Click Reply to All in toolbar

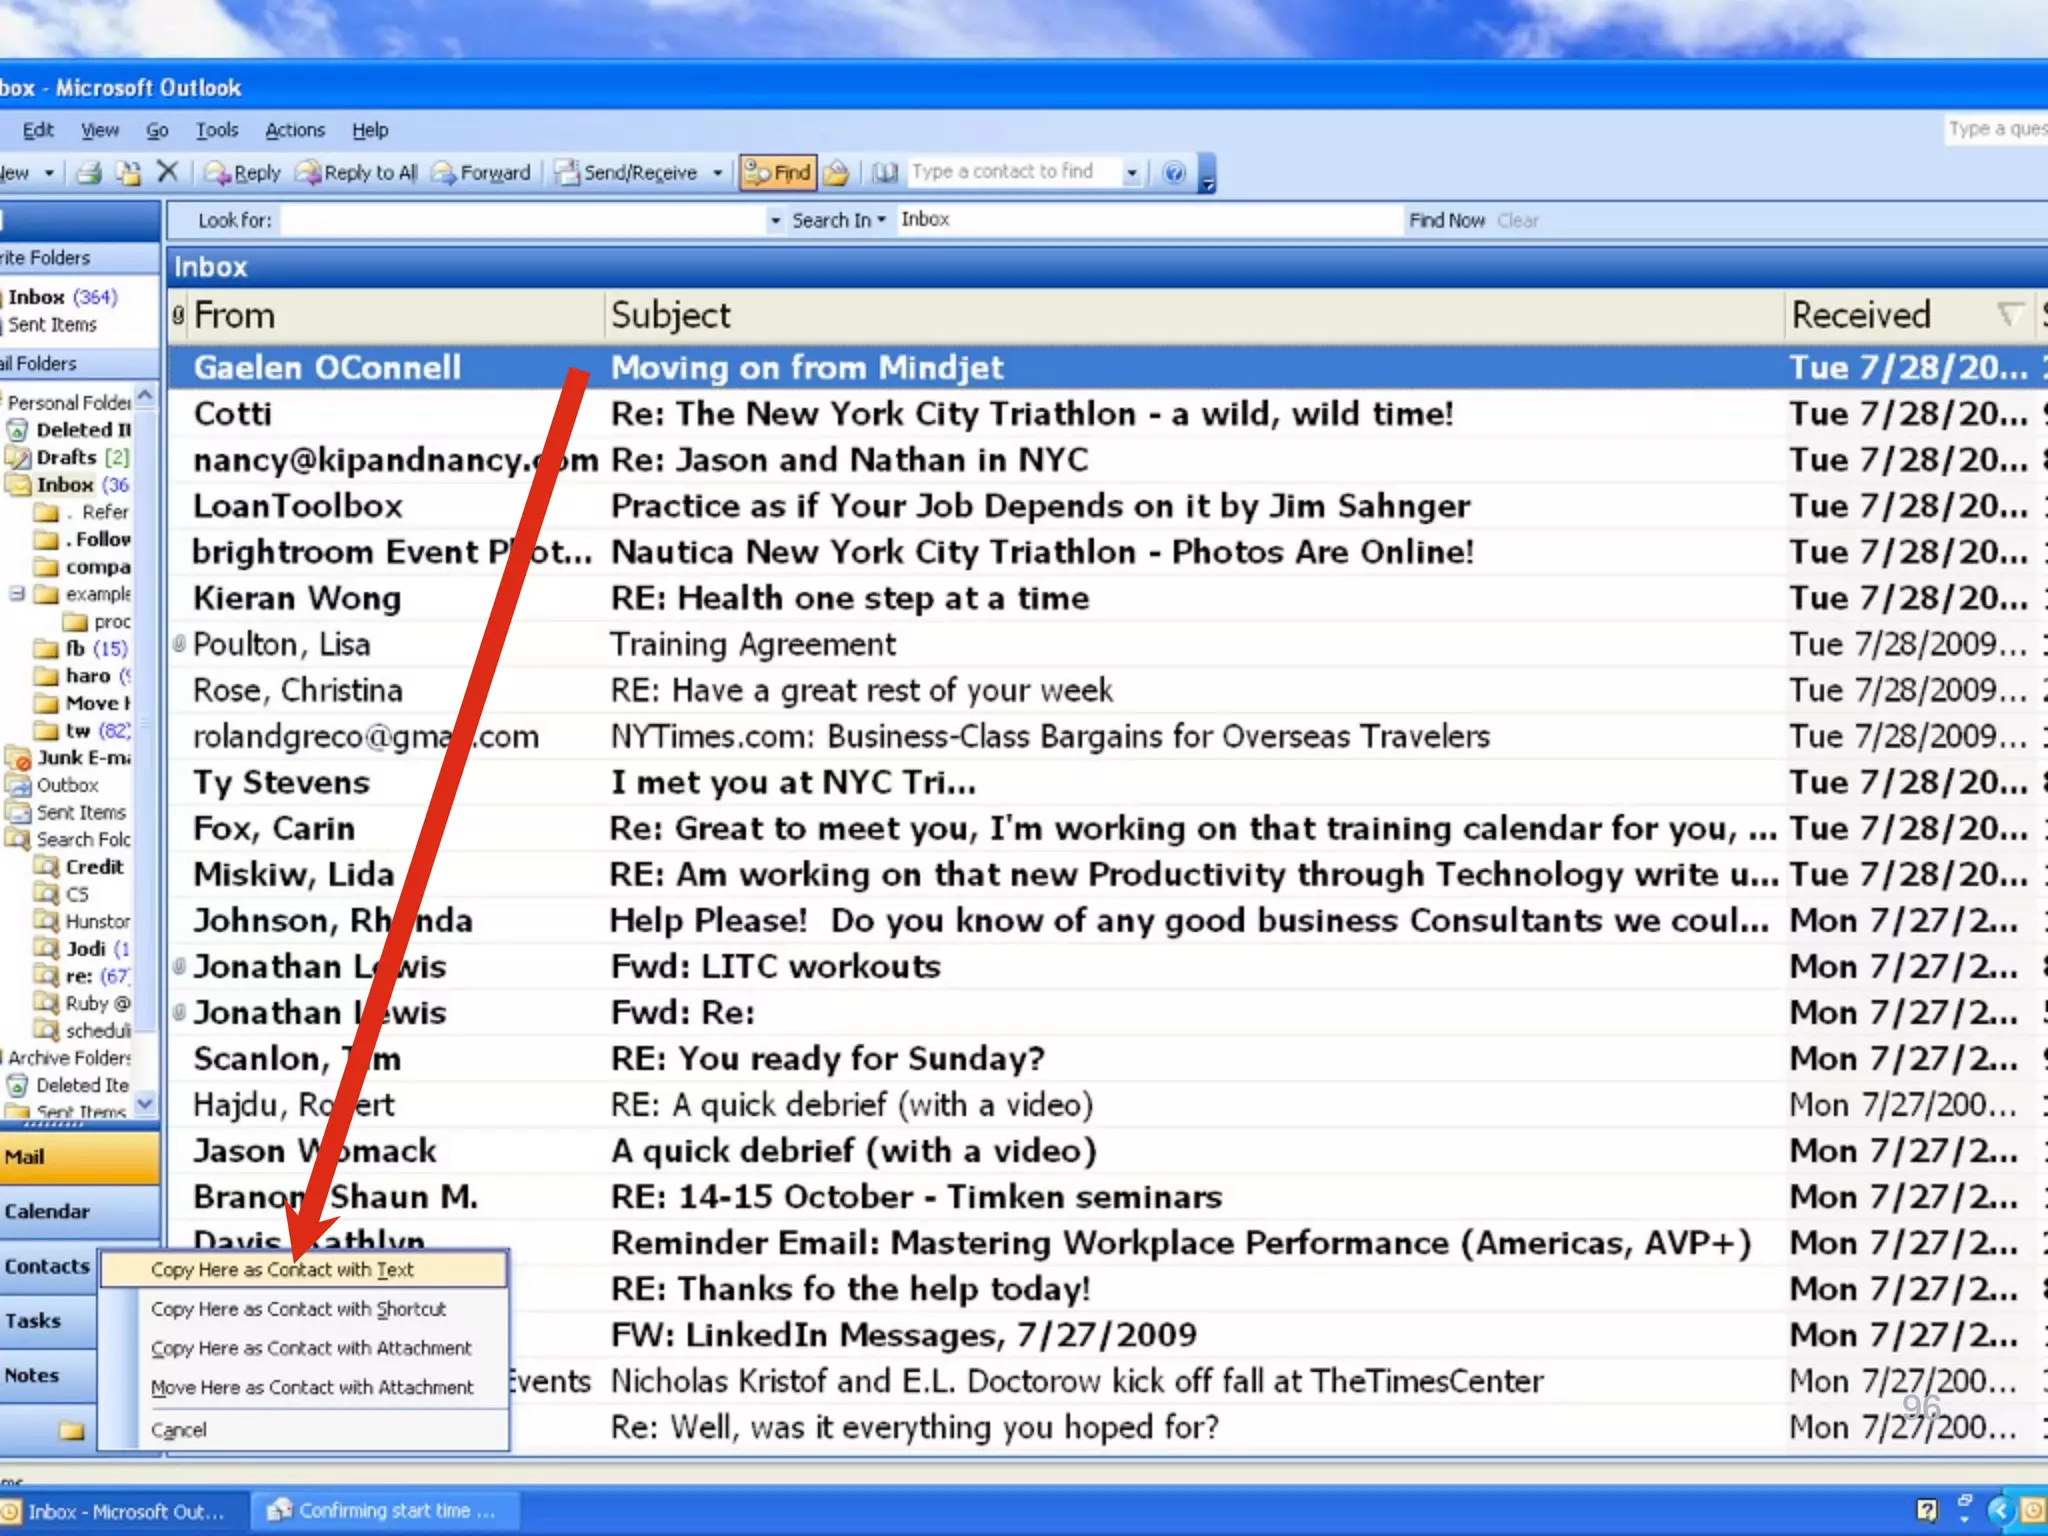click(357, 173)
